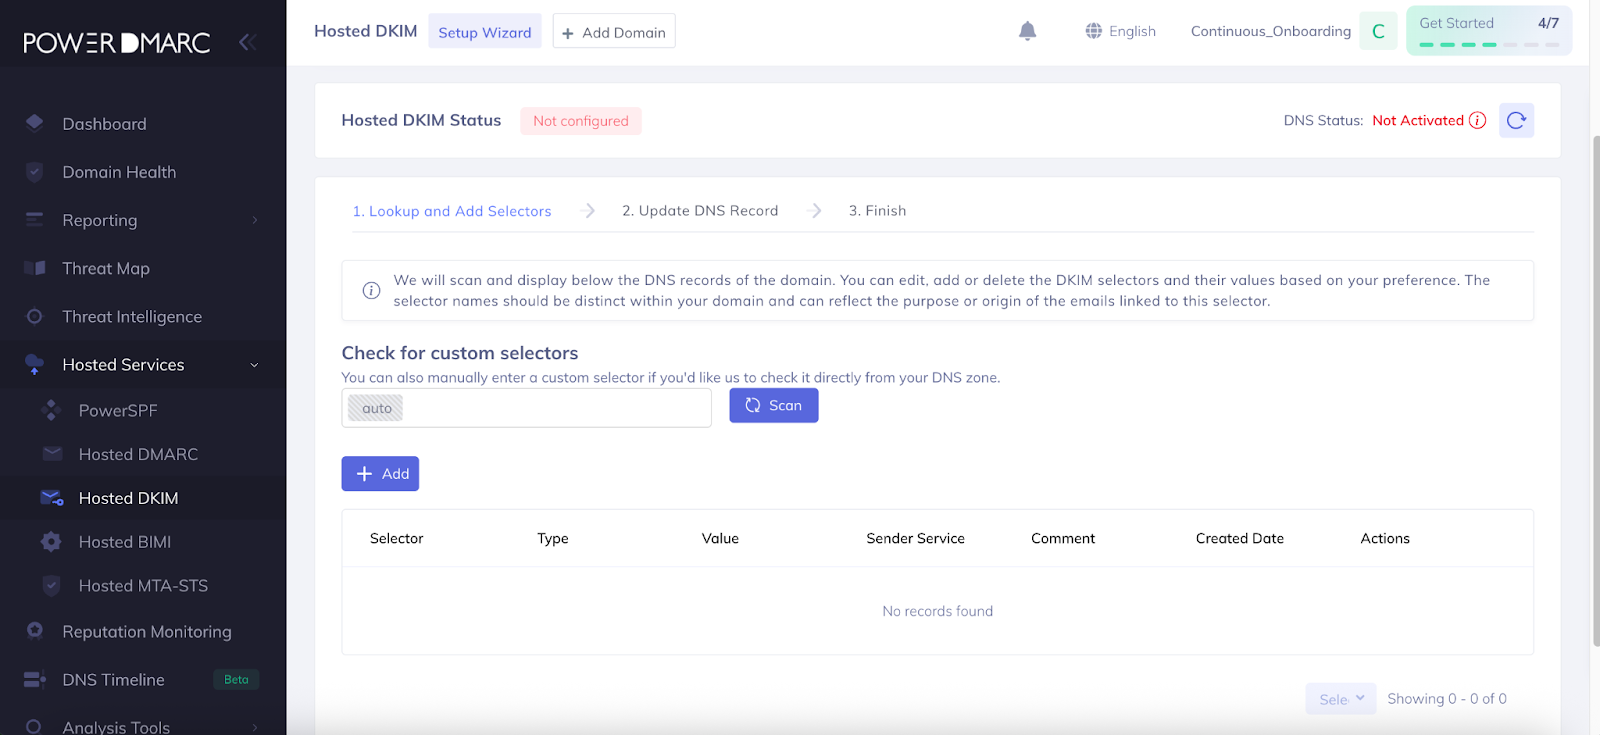Viewport: 1600px width, 735px height.
Task: Click Type column header
Action: pyautogui.click(x=553, y=538)
